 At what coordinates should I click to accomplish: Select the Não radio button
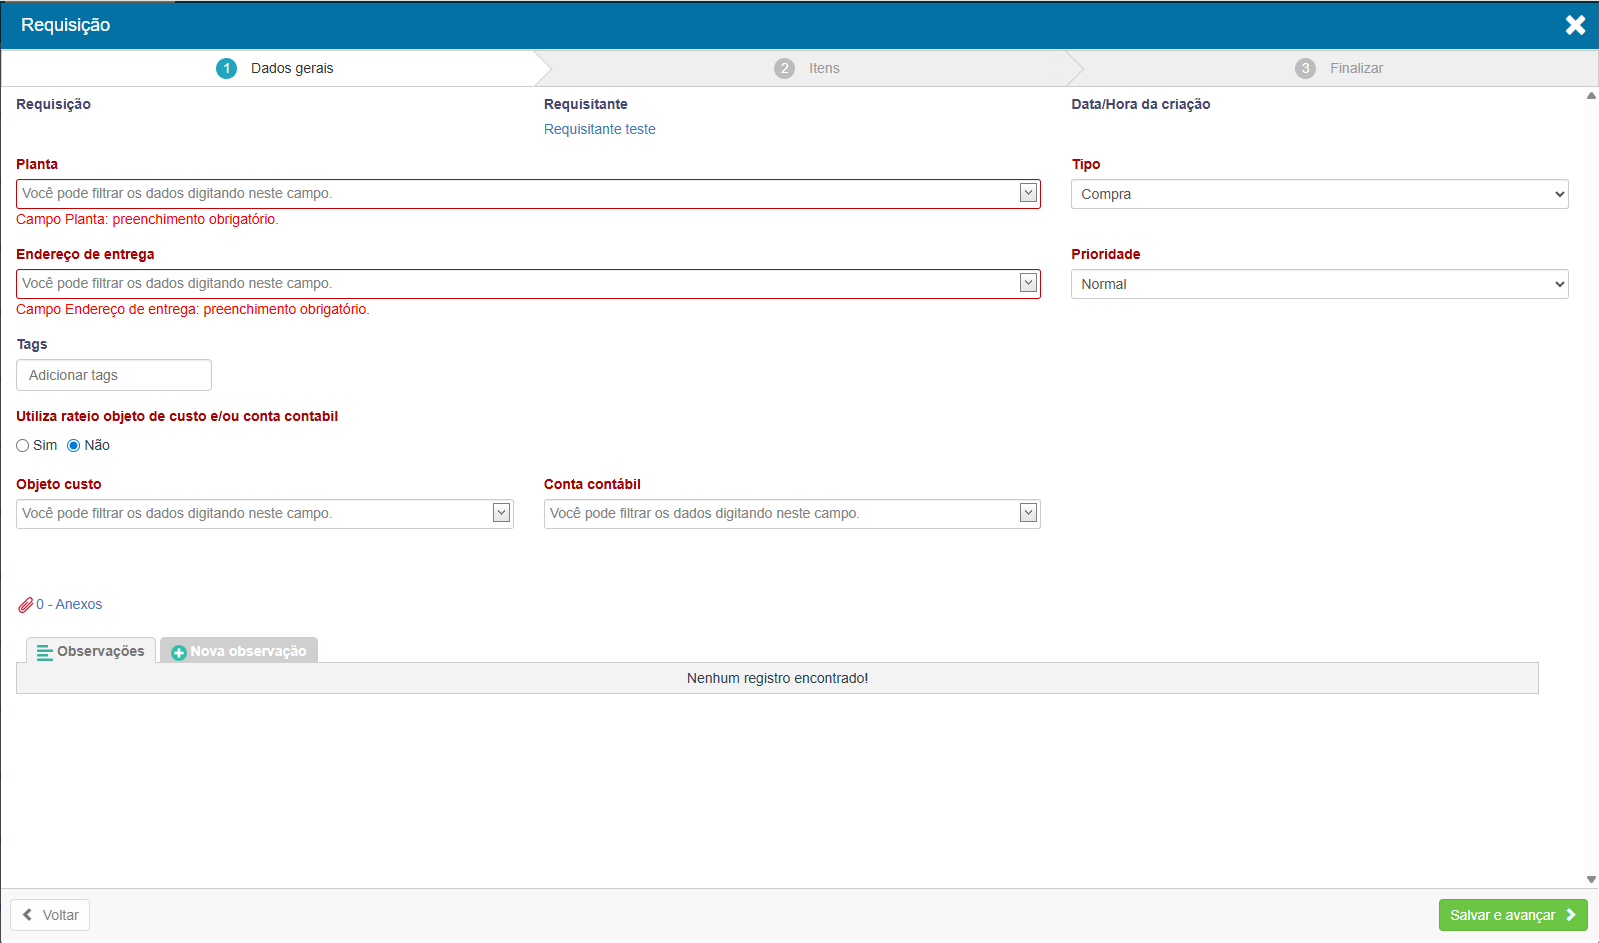73,446
